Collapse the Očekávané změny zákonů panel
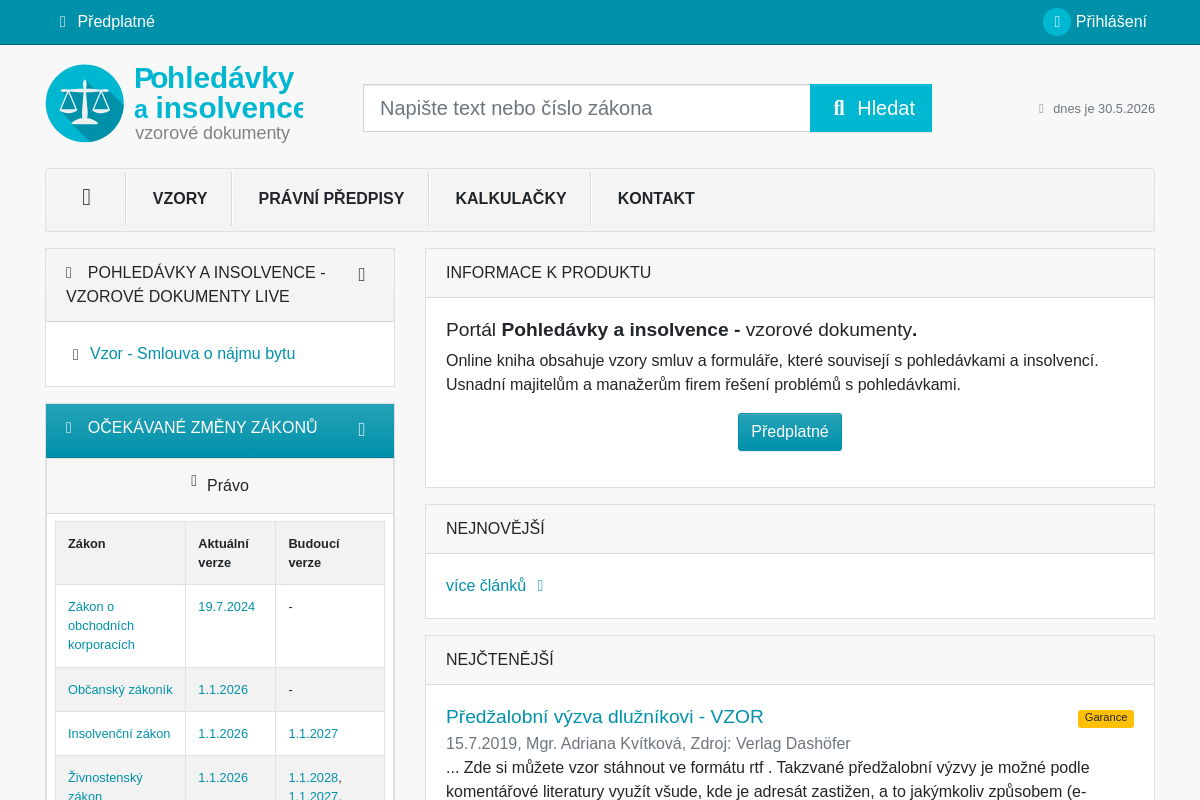The width and height of the screenshot is (1200, 800). [x=362, y=430]
